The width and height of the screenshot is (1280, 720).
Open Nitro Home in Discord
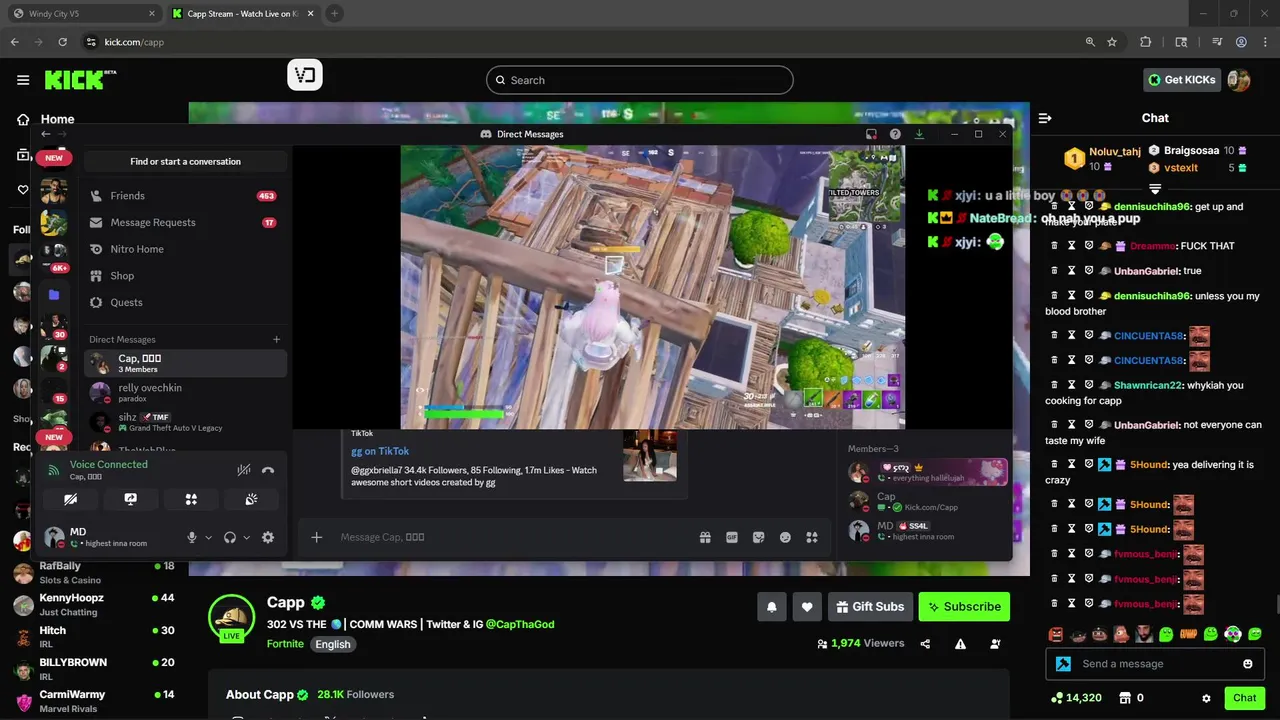coord(185,249)
